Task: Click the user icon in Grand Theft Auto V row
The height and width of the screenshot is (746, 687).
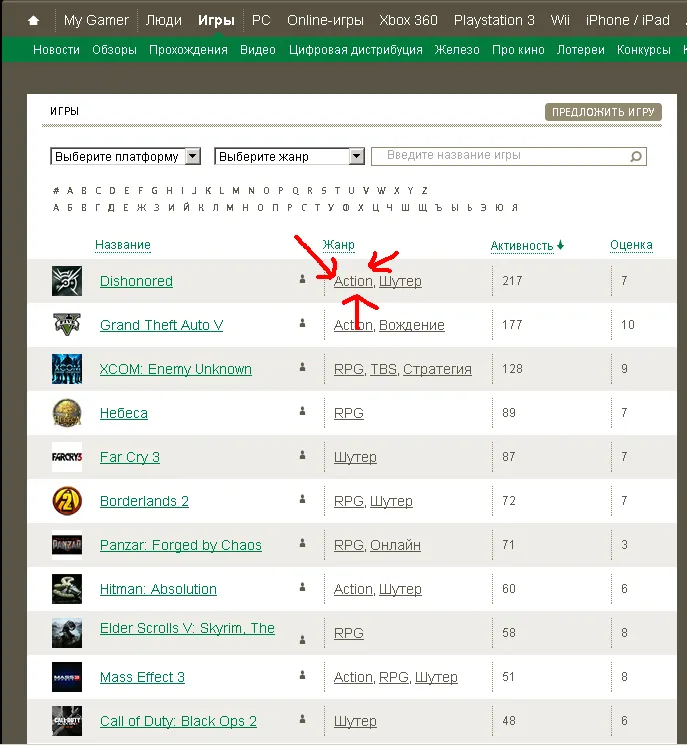Action: click(302, 323)
